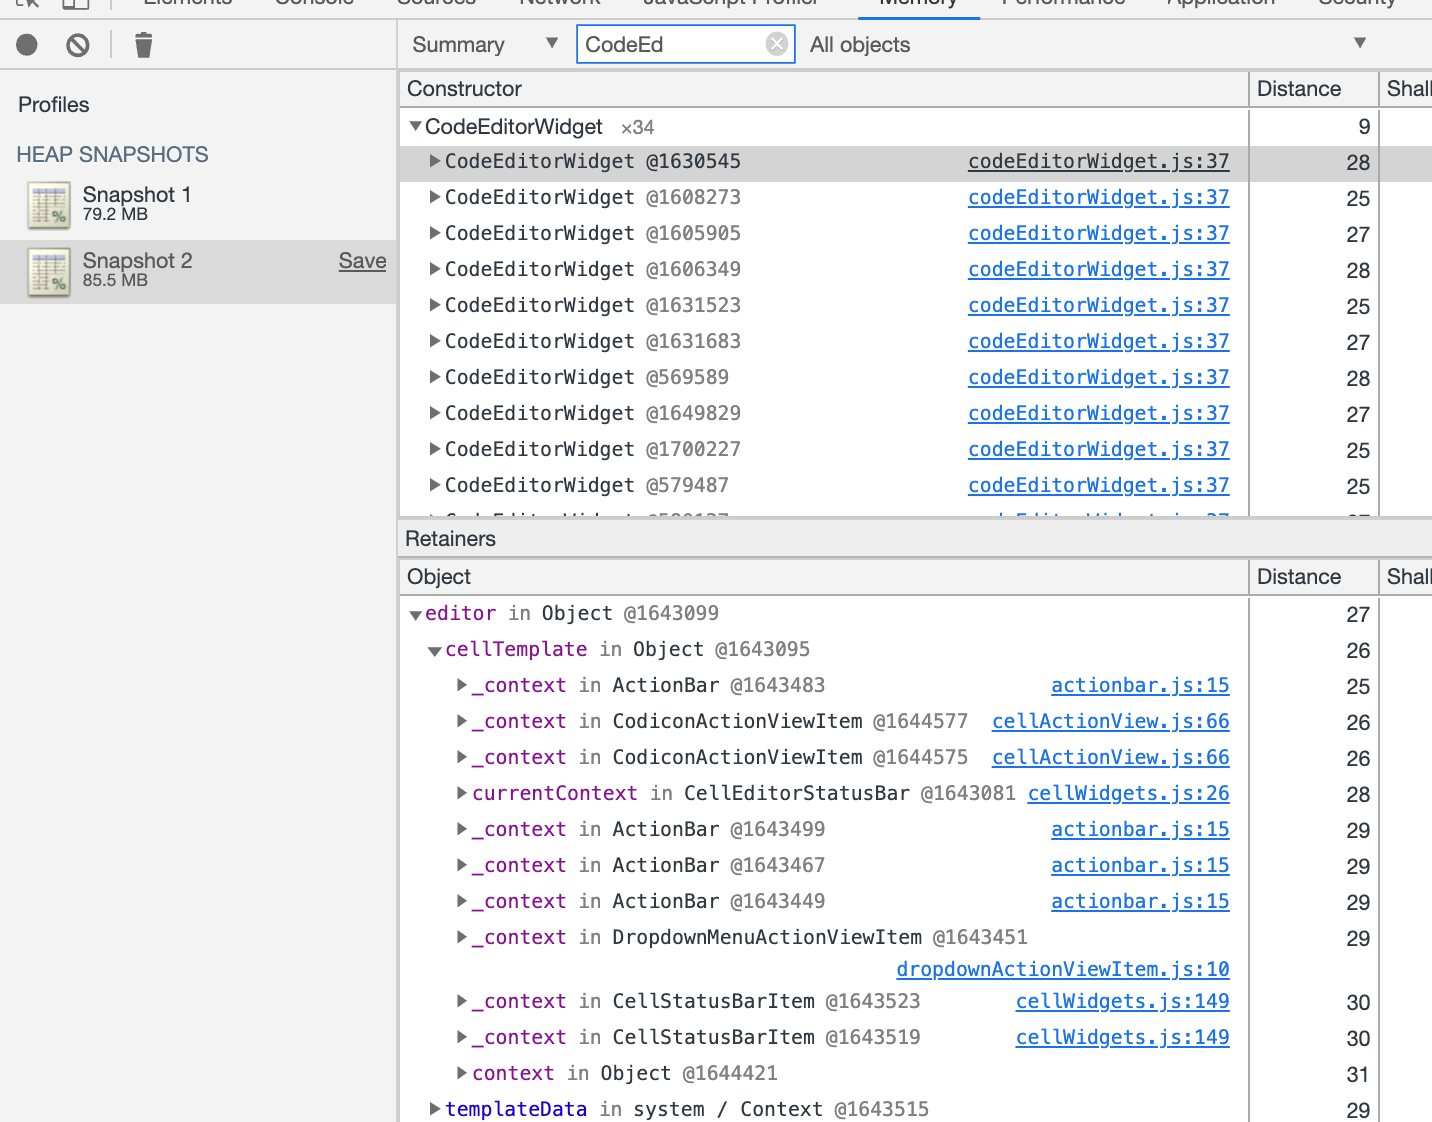The height and width of the screenshot is (1122, 1432).
Task: Open the actionbar.js:15 source link
Action: tap(1139, 685)
